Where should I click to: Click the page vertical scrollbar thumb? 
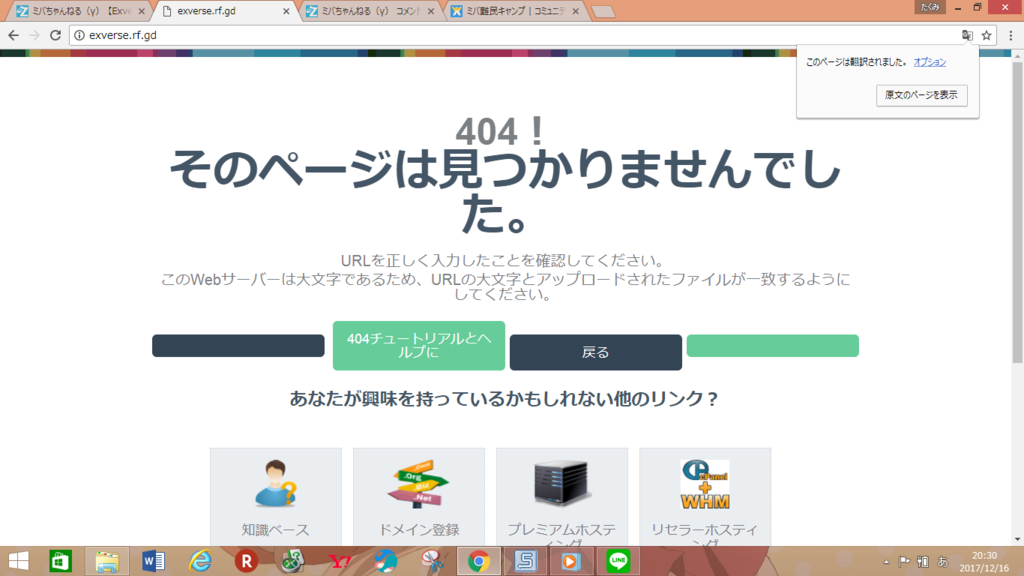[x=1017, y=212]
